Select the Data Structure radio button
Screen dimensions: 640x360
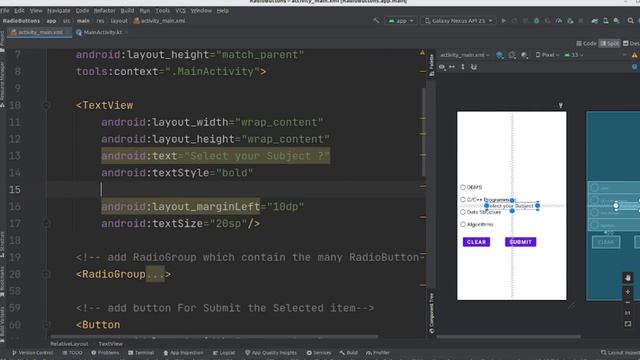pyautogui.click(x=463, y=212)
